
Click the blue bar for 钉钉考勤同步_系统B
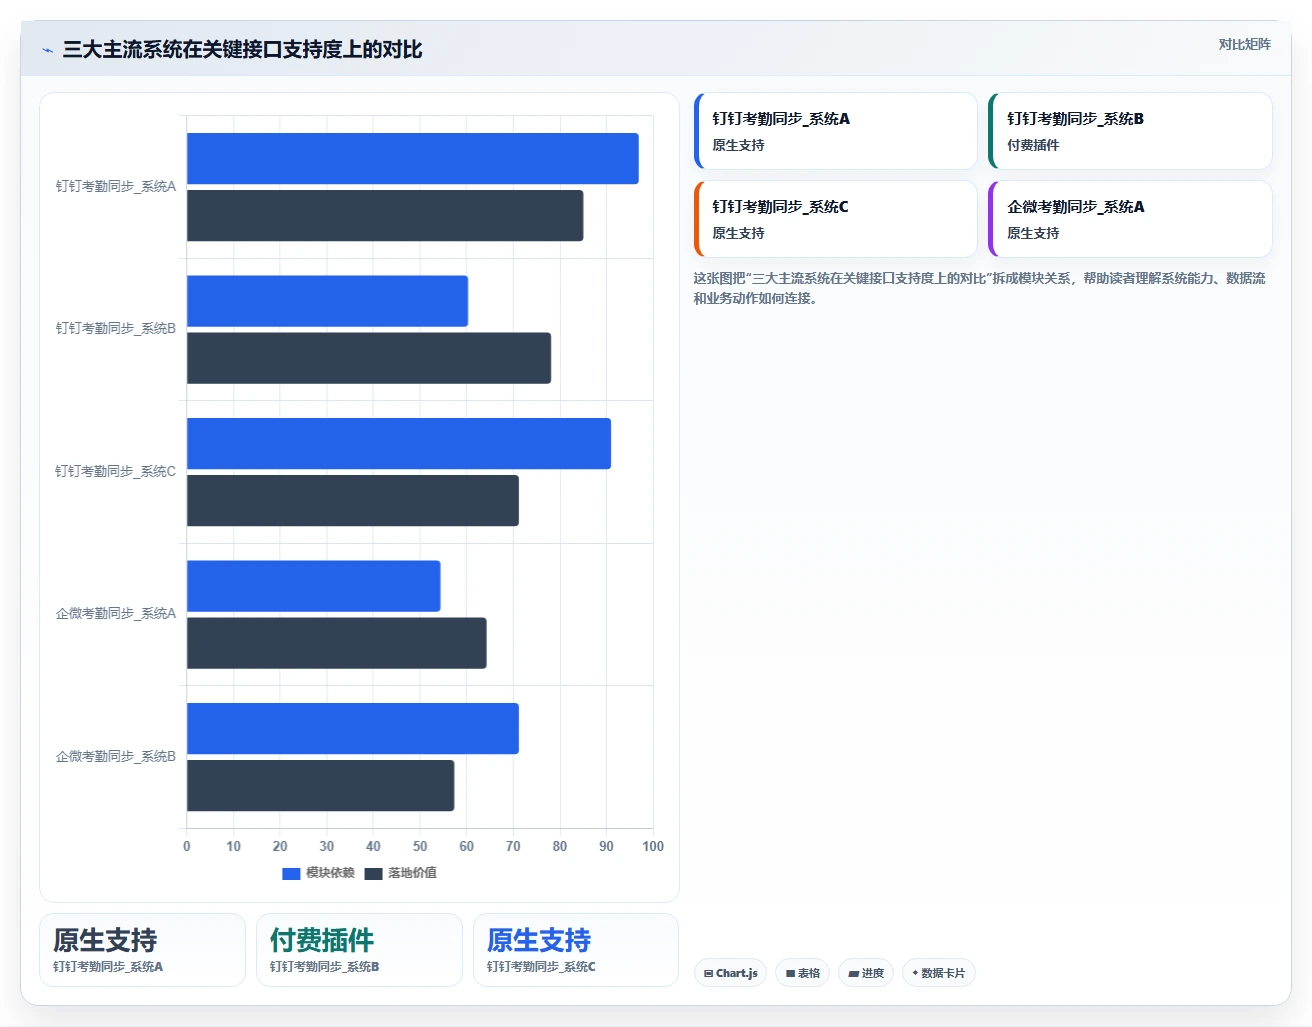[x=327, y=301]
